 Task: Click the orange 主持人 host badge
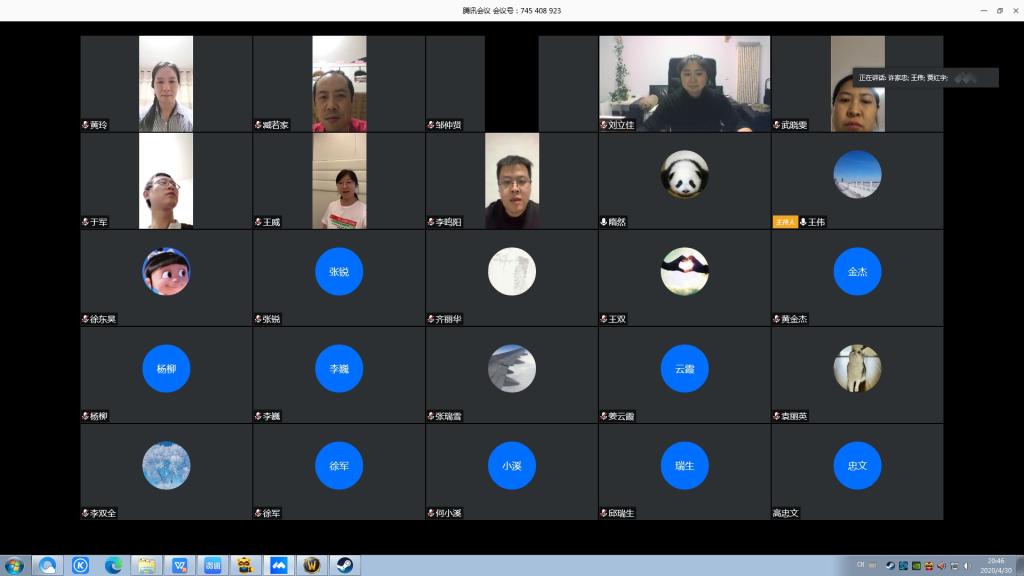pyautogui.click(x=785, y=222)
